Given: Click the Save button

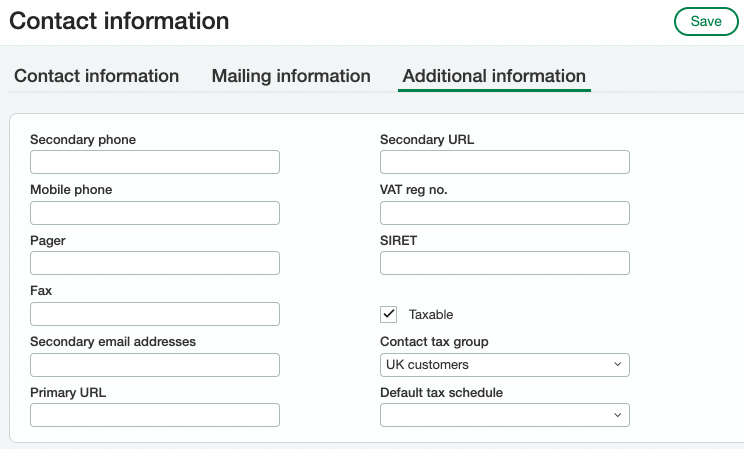Looking at the screenshot, I should pos(706,21).
